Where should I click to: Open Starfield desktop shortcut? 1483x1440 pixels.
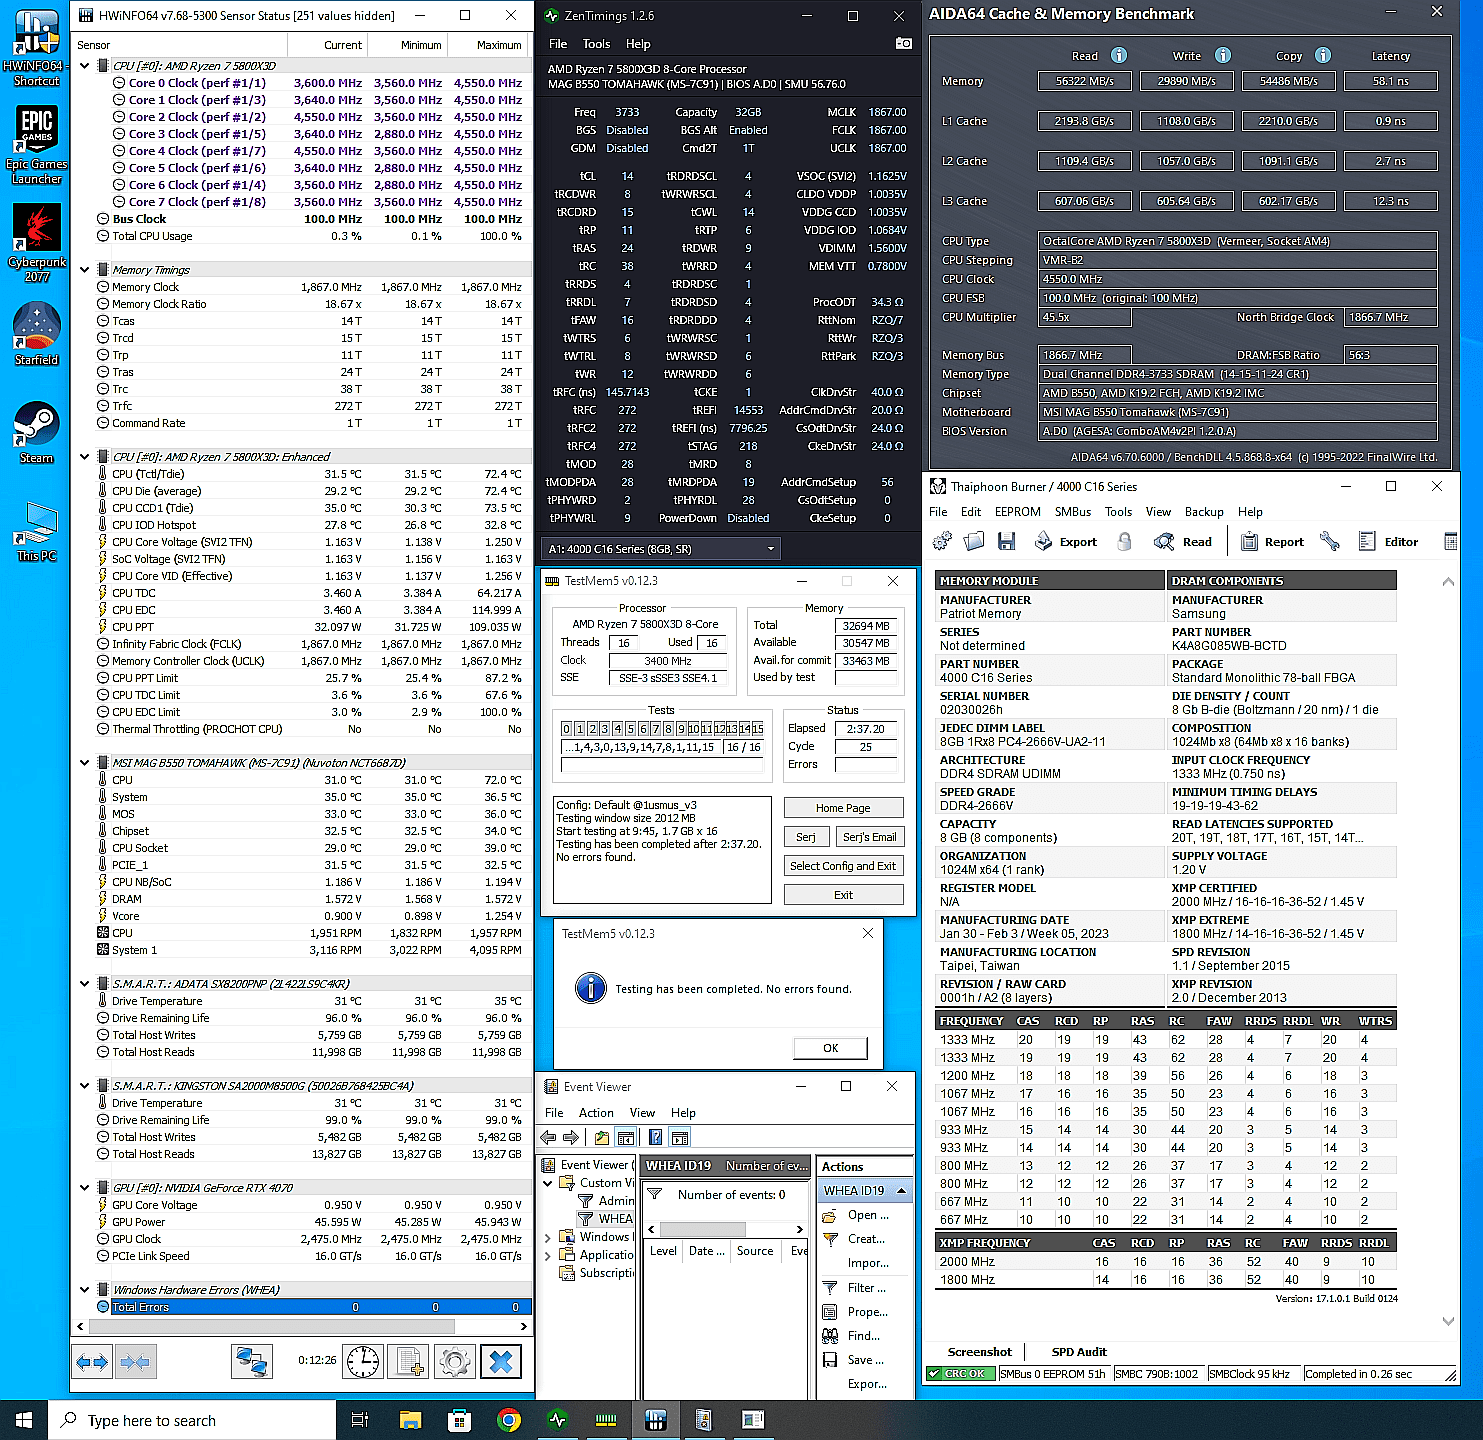37,333
